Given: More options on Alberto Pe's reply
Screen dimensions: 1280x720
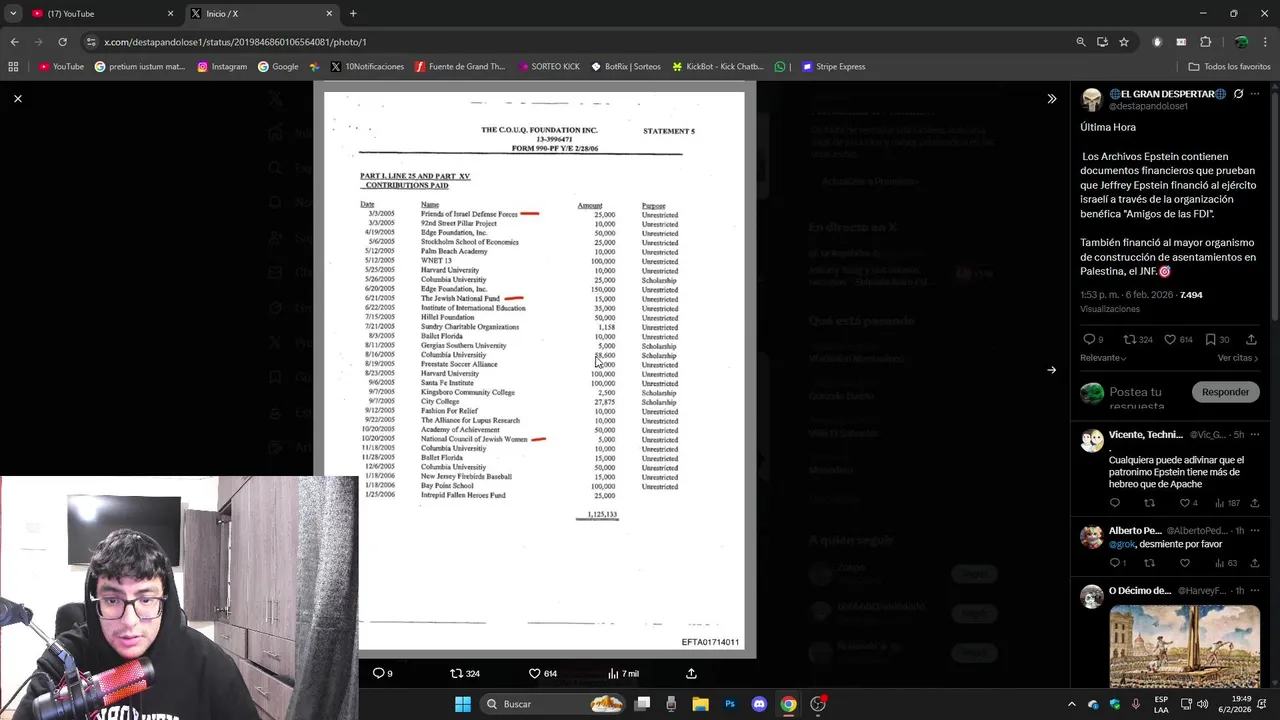Looking at the screenshot, I should (x=1255, y=531).
